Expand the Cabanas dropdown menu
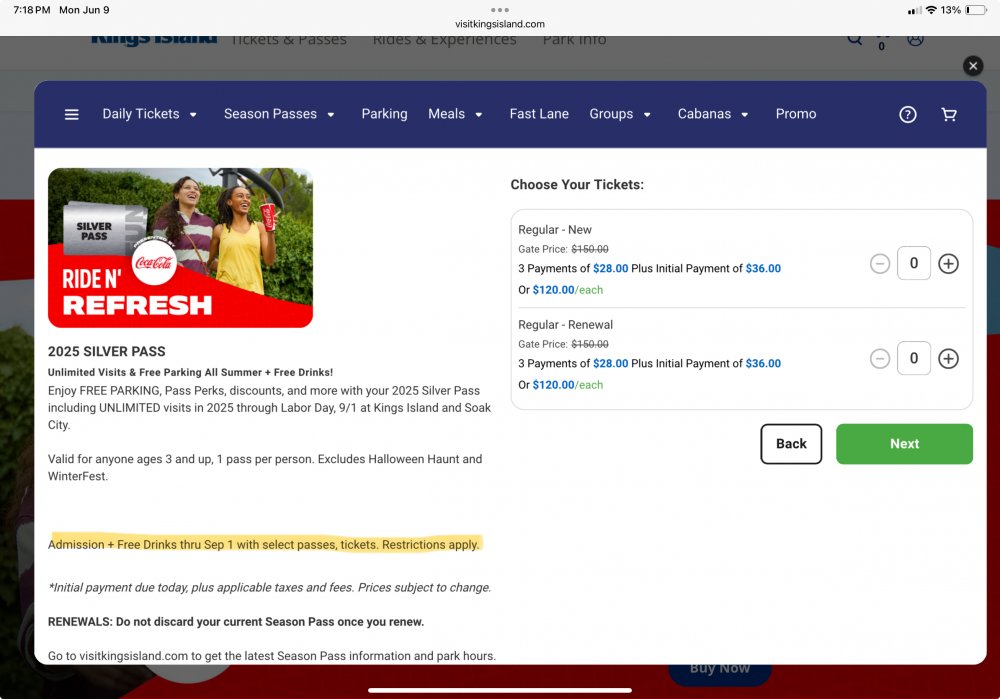The image size is (1000, 699). 713,114
